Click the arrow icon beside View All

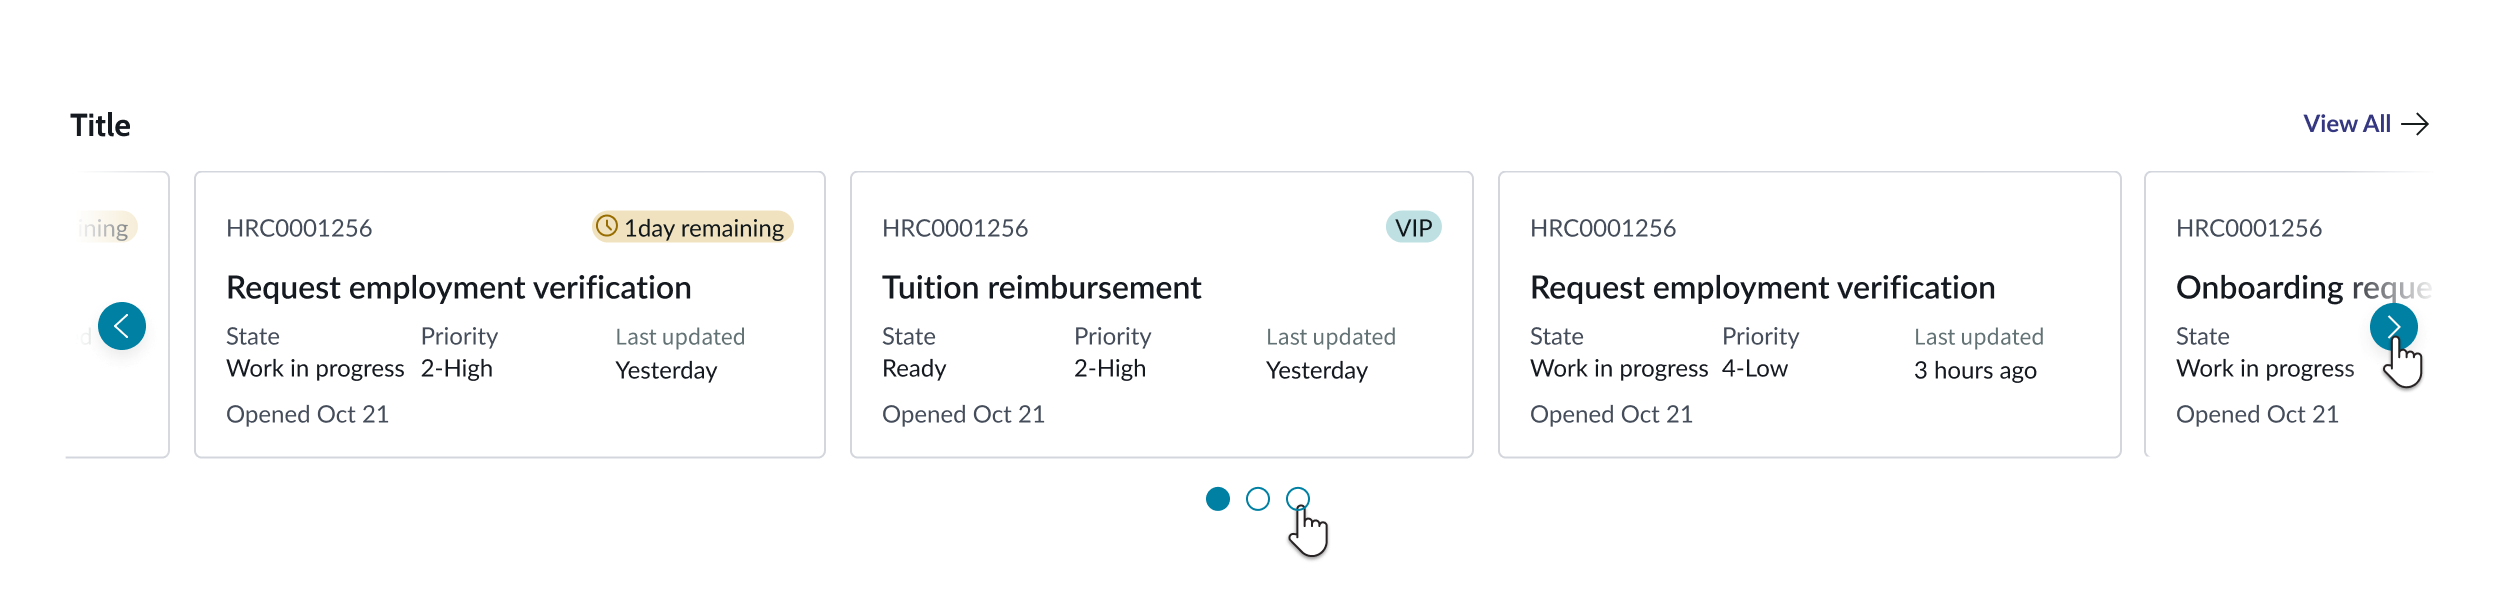point(2415,124)
